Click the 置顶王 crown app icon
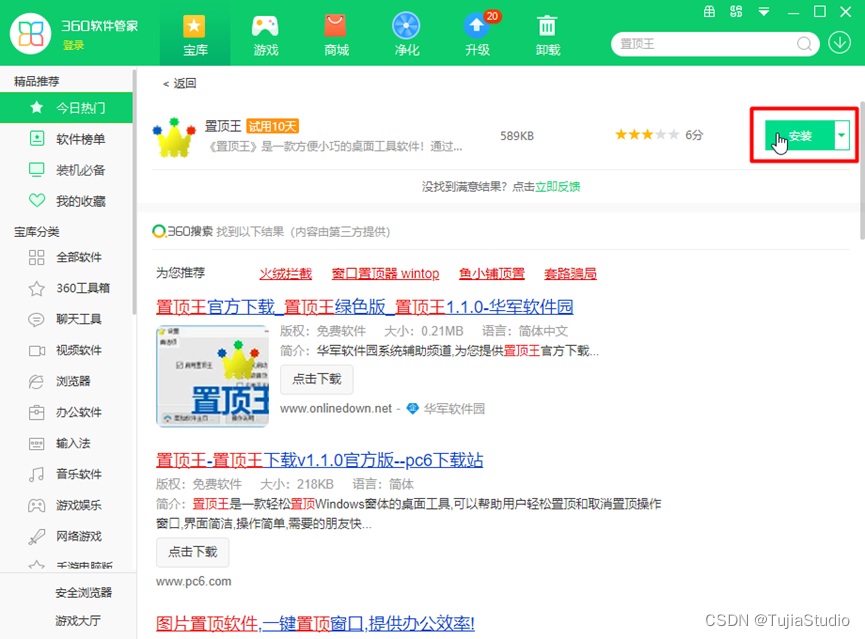The width and height of the screenshot is (865, 639). (x=174, y=137)
